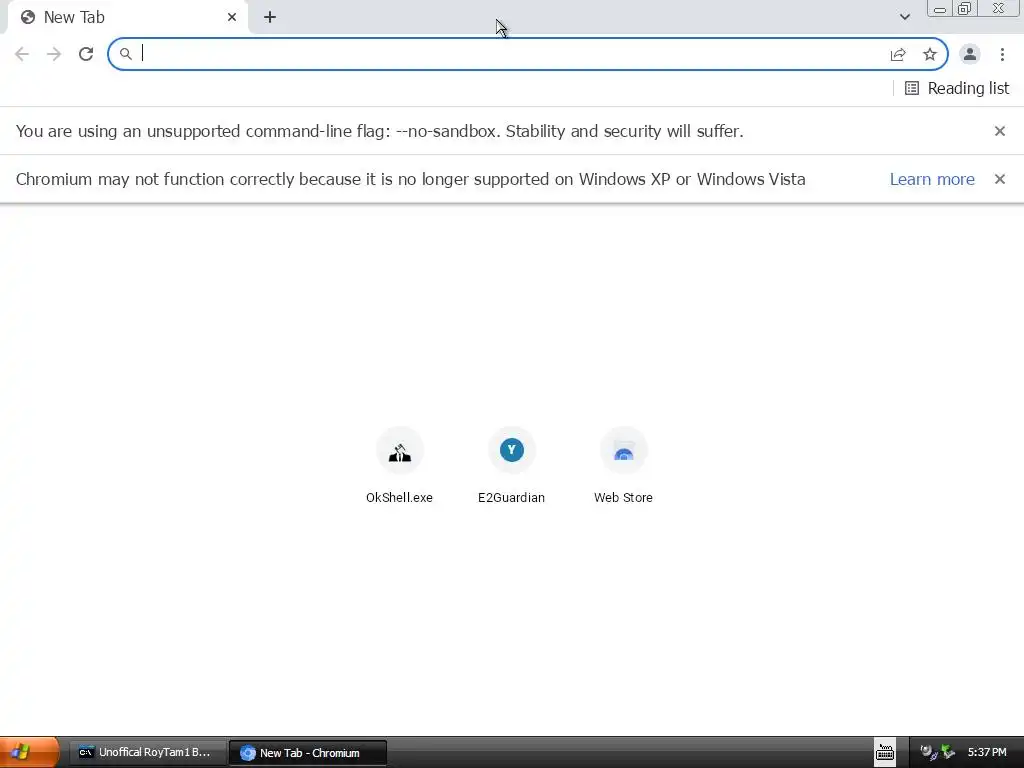Viewport: 1024px width, 768px height.
Task: Click the tab's globe favicon
Action: [28, 18]
